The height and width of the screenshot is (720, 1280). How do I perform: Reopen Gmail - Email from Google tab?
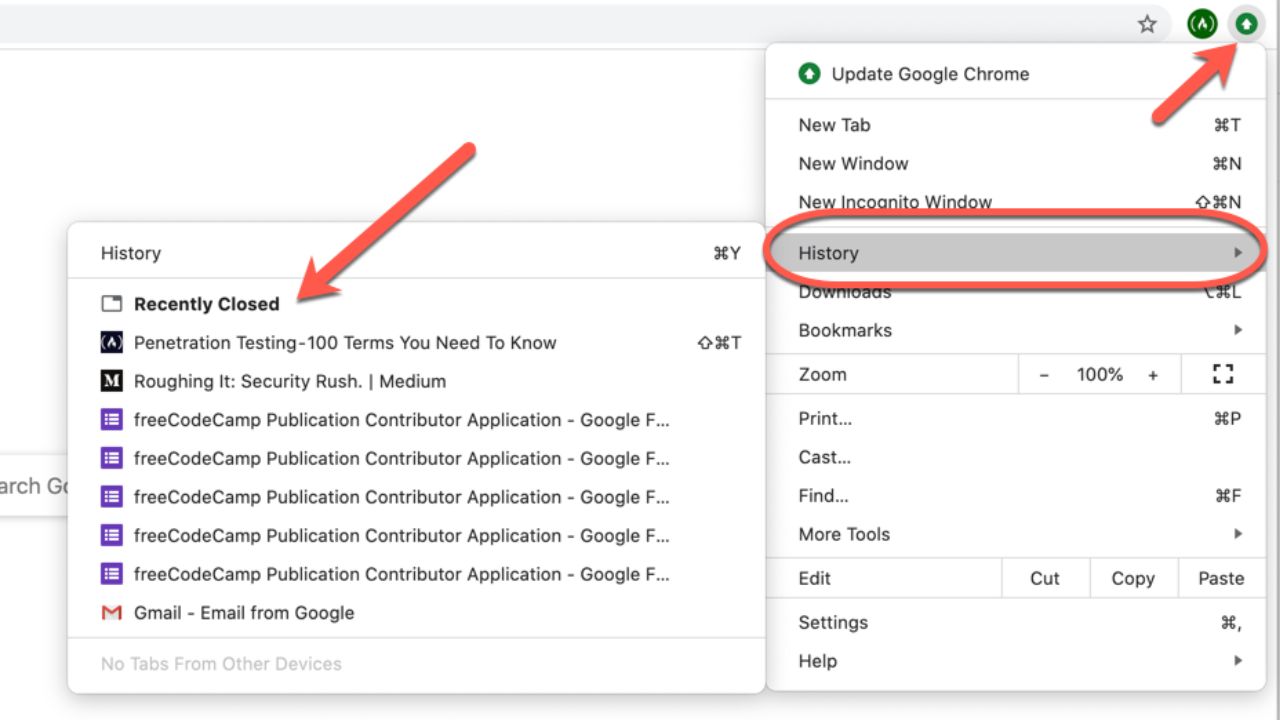[416, 613]
